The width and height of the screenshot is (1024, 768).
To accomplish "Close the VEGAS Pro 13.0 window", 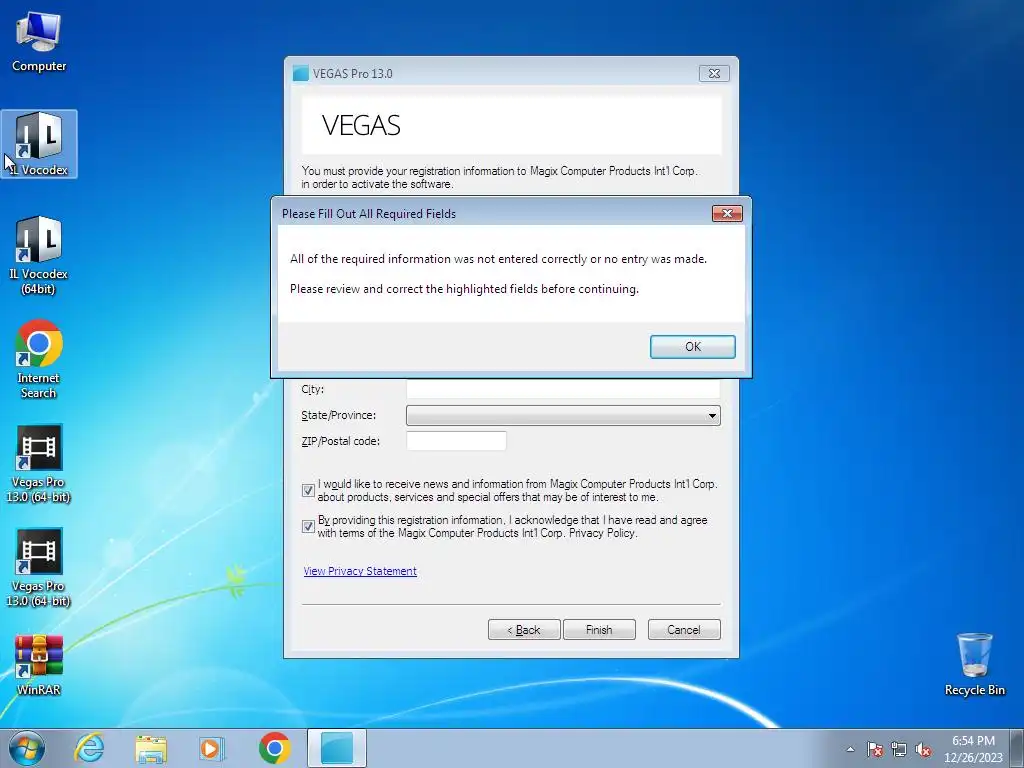I will [714, 74].
